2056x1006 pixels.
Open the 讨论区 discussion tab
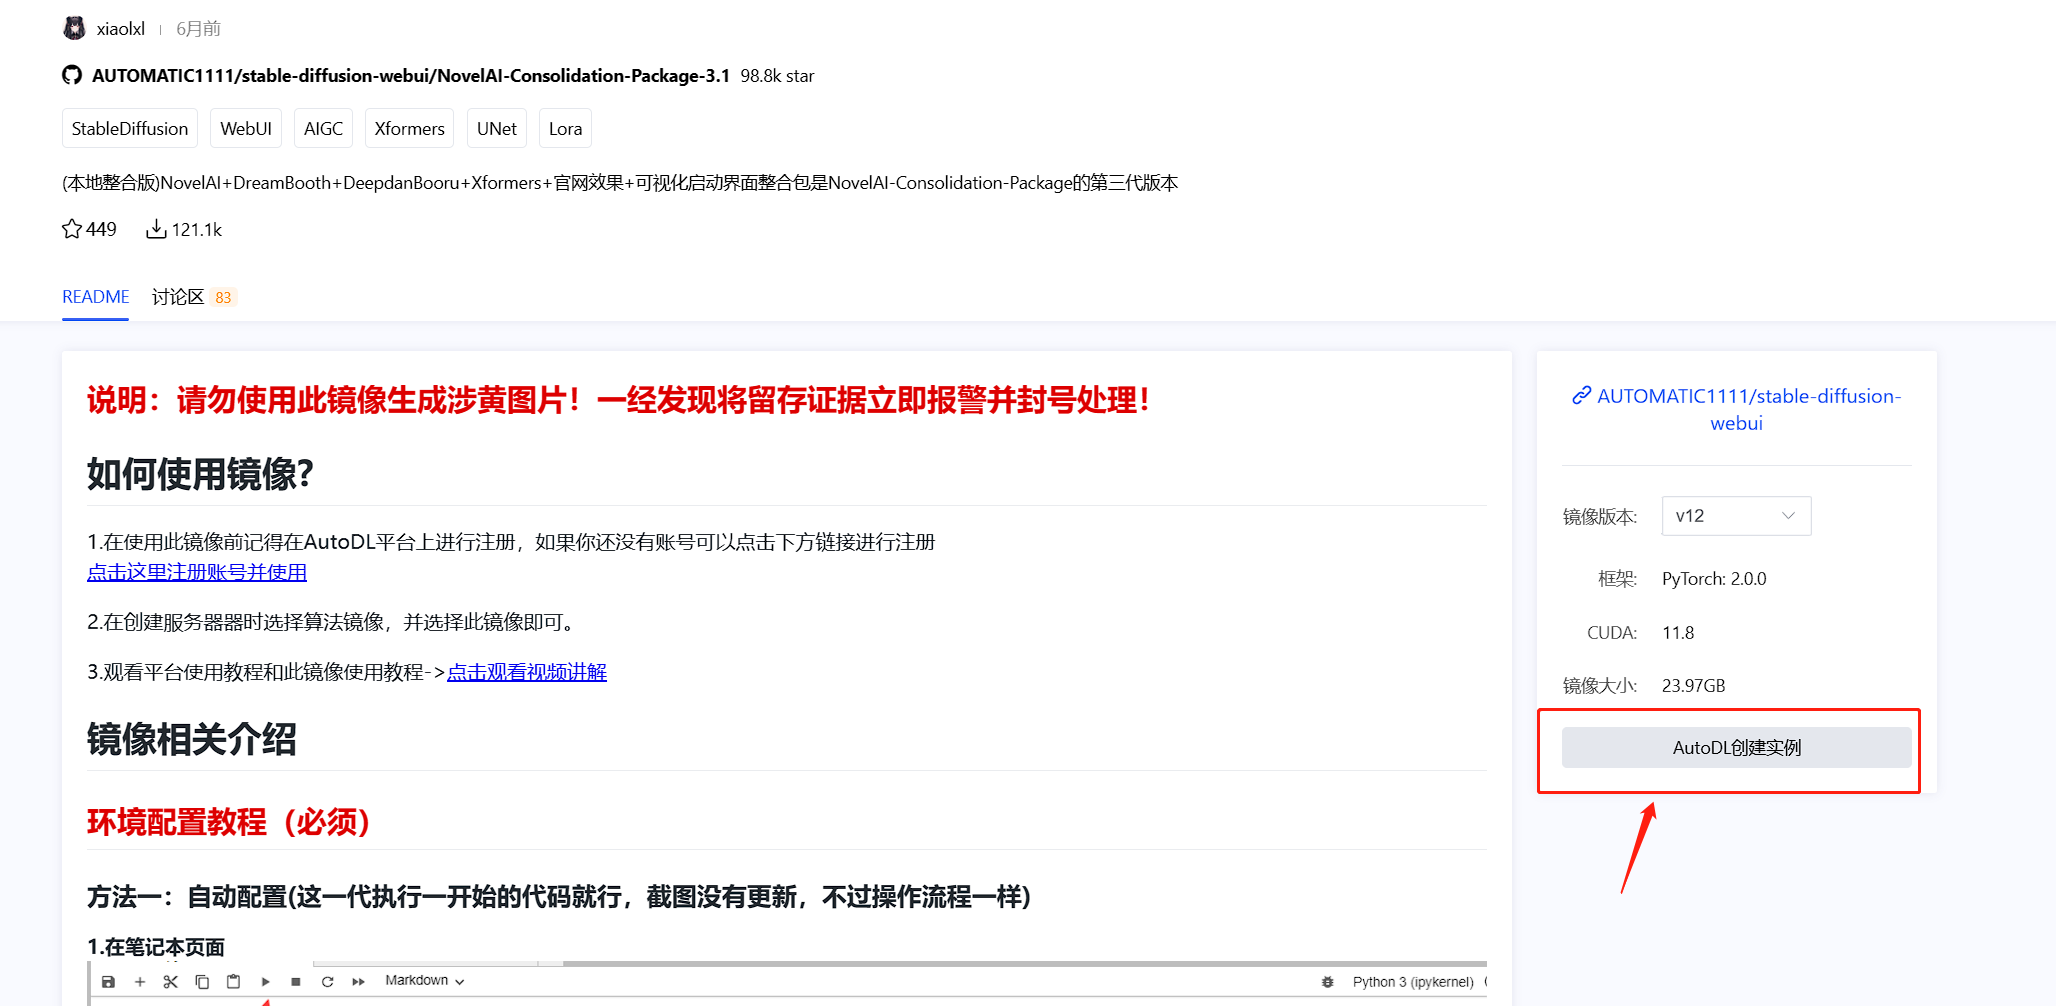pos(179,296)
